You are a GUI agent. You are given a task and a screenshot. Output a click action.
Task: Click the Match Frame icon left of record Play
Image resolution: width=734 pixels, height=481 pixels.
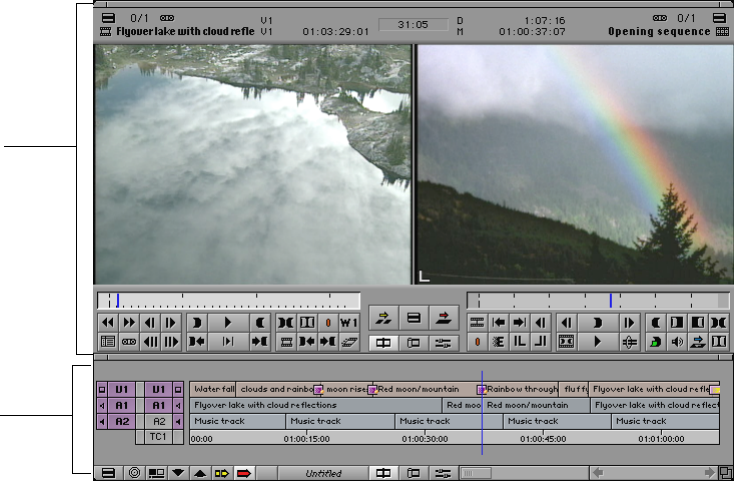pyautogui.click(x=566, y=342)
